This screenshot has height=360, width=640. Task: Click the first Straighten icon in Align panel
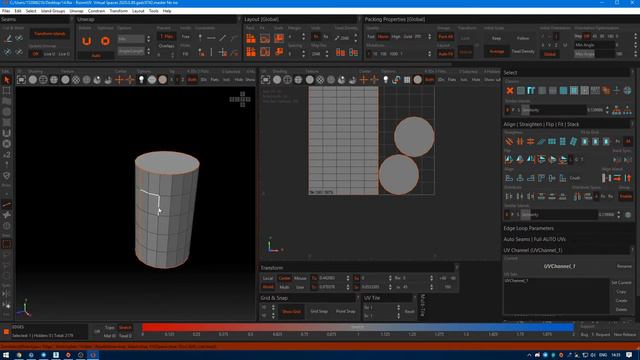509,141
